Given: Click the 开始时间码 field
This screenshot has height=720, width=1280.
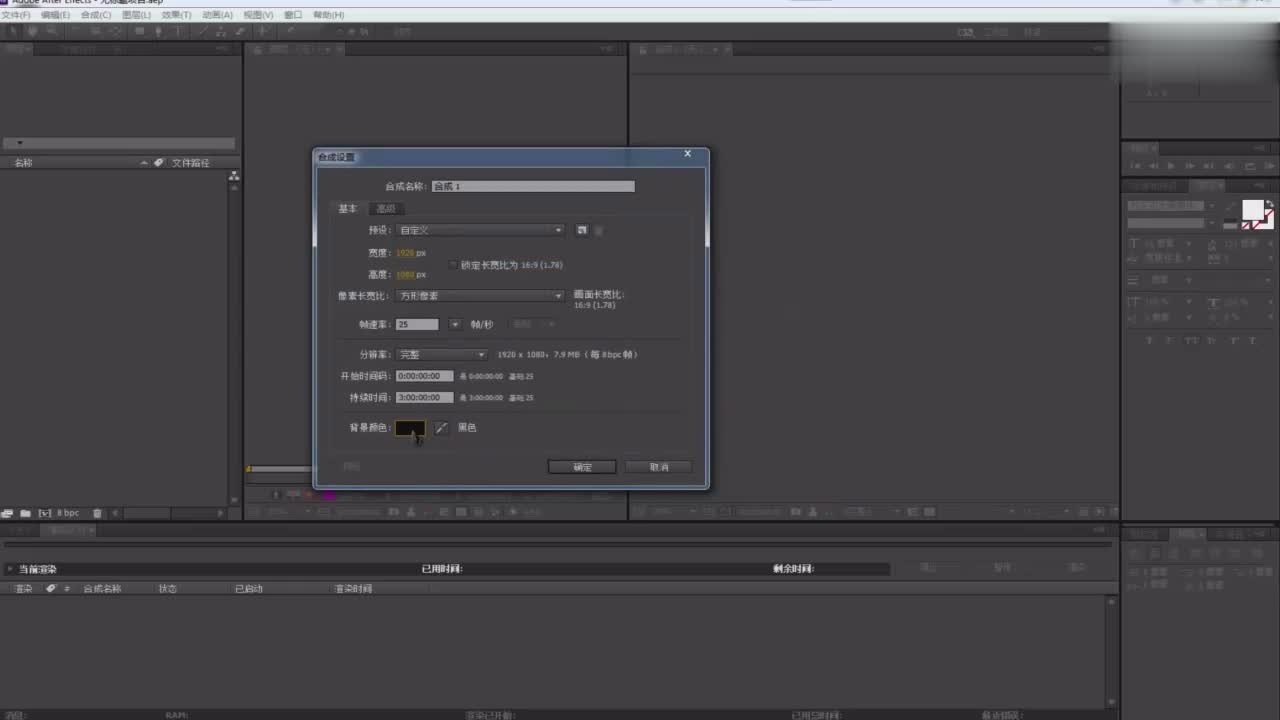Looking at the screenshot, I should pyautogui.click(x=425, y=376).
